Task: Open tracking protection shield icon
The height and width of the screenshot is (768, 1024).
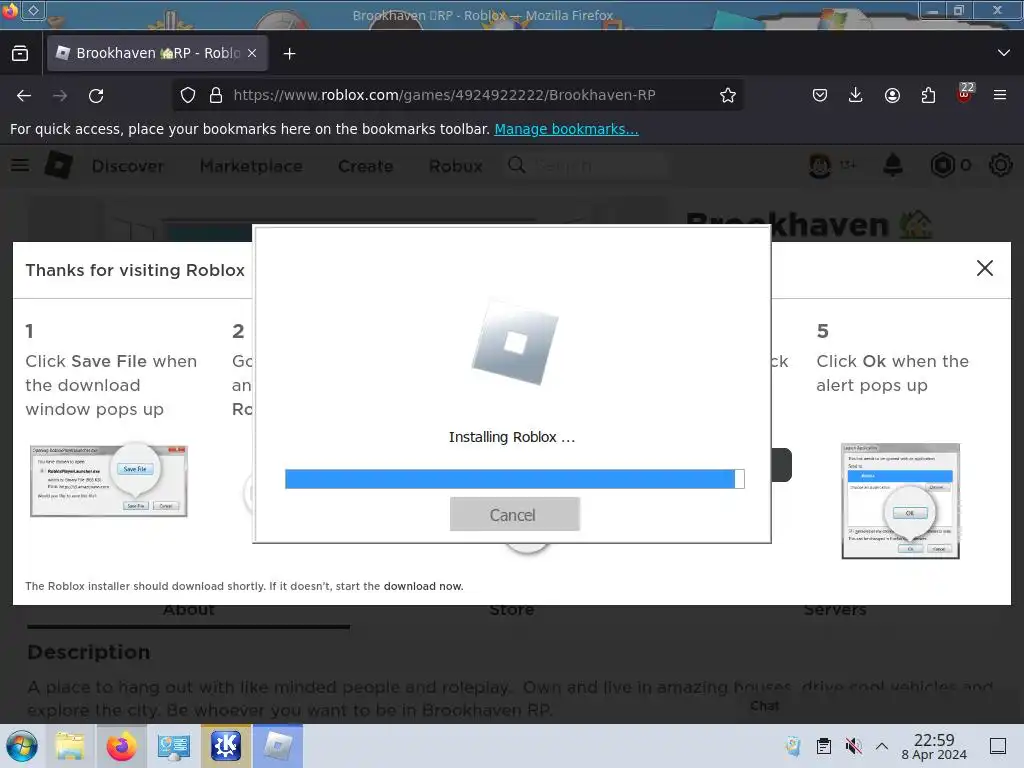Action: click(188, 95)
